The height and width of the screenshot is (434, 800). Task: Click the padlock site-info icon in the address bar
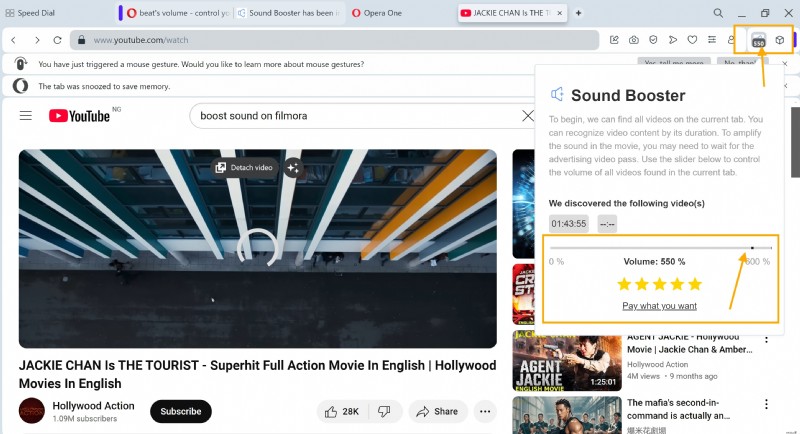pos(81,40)
